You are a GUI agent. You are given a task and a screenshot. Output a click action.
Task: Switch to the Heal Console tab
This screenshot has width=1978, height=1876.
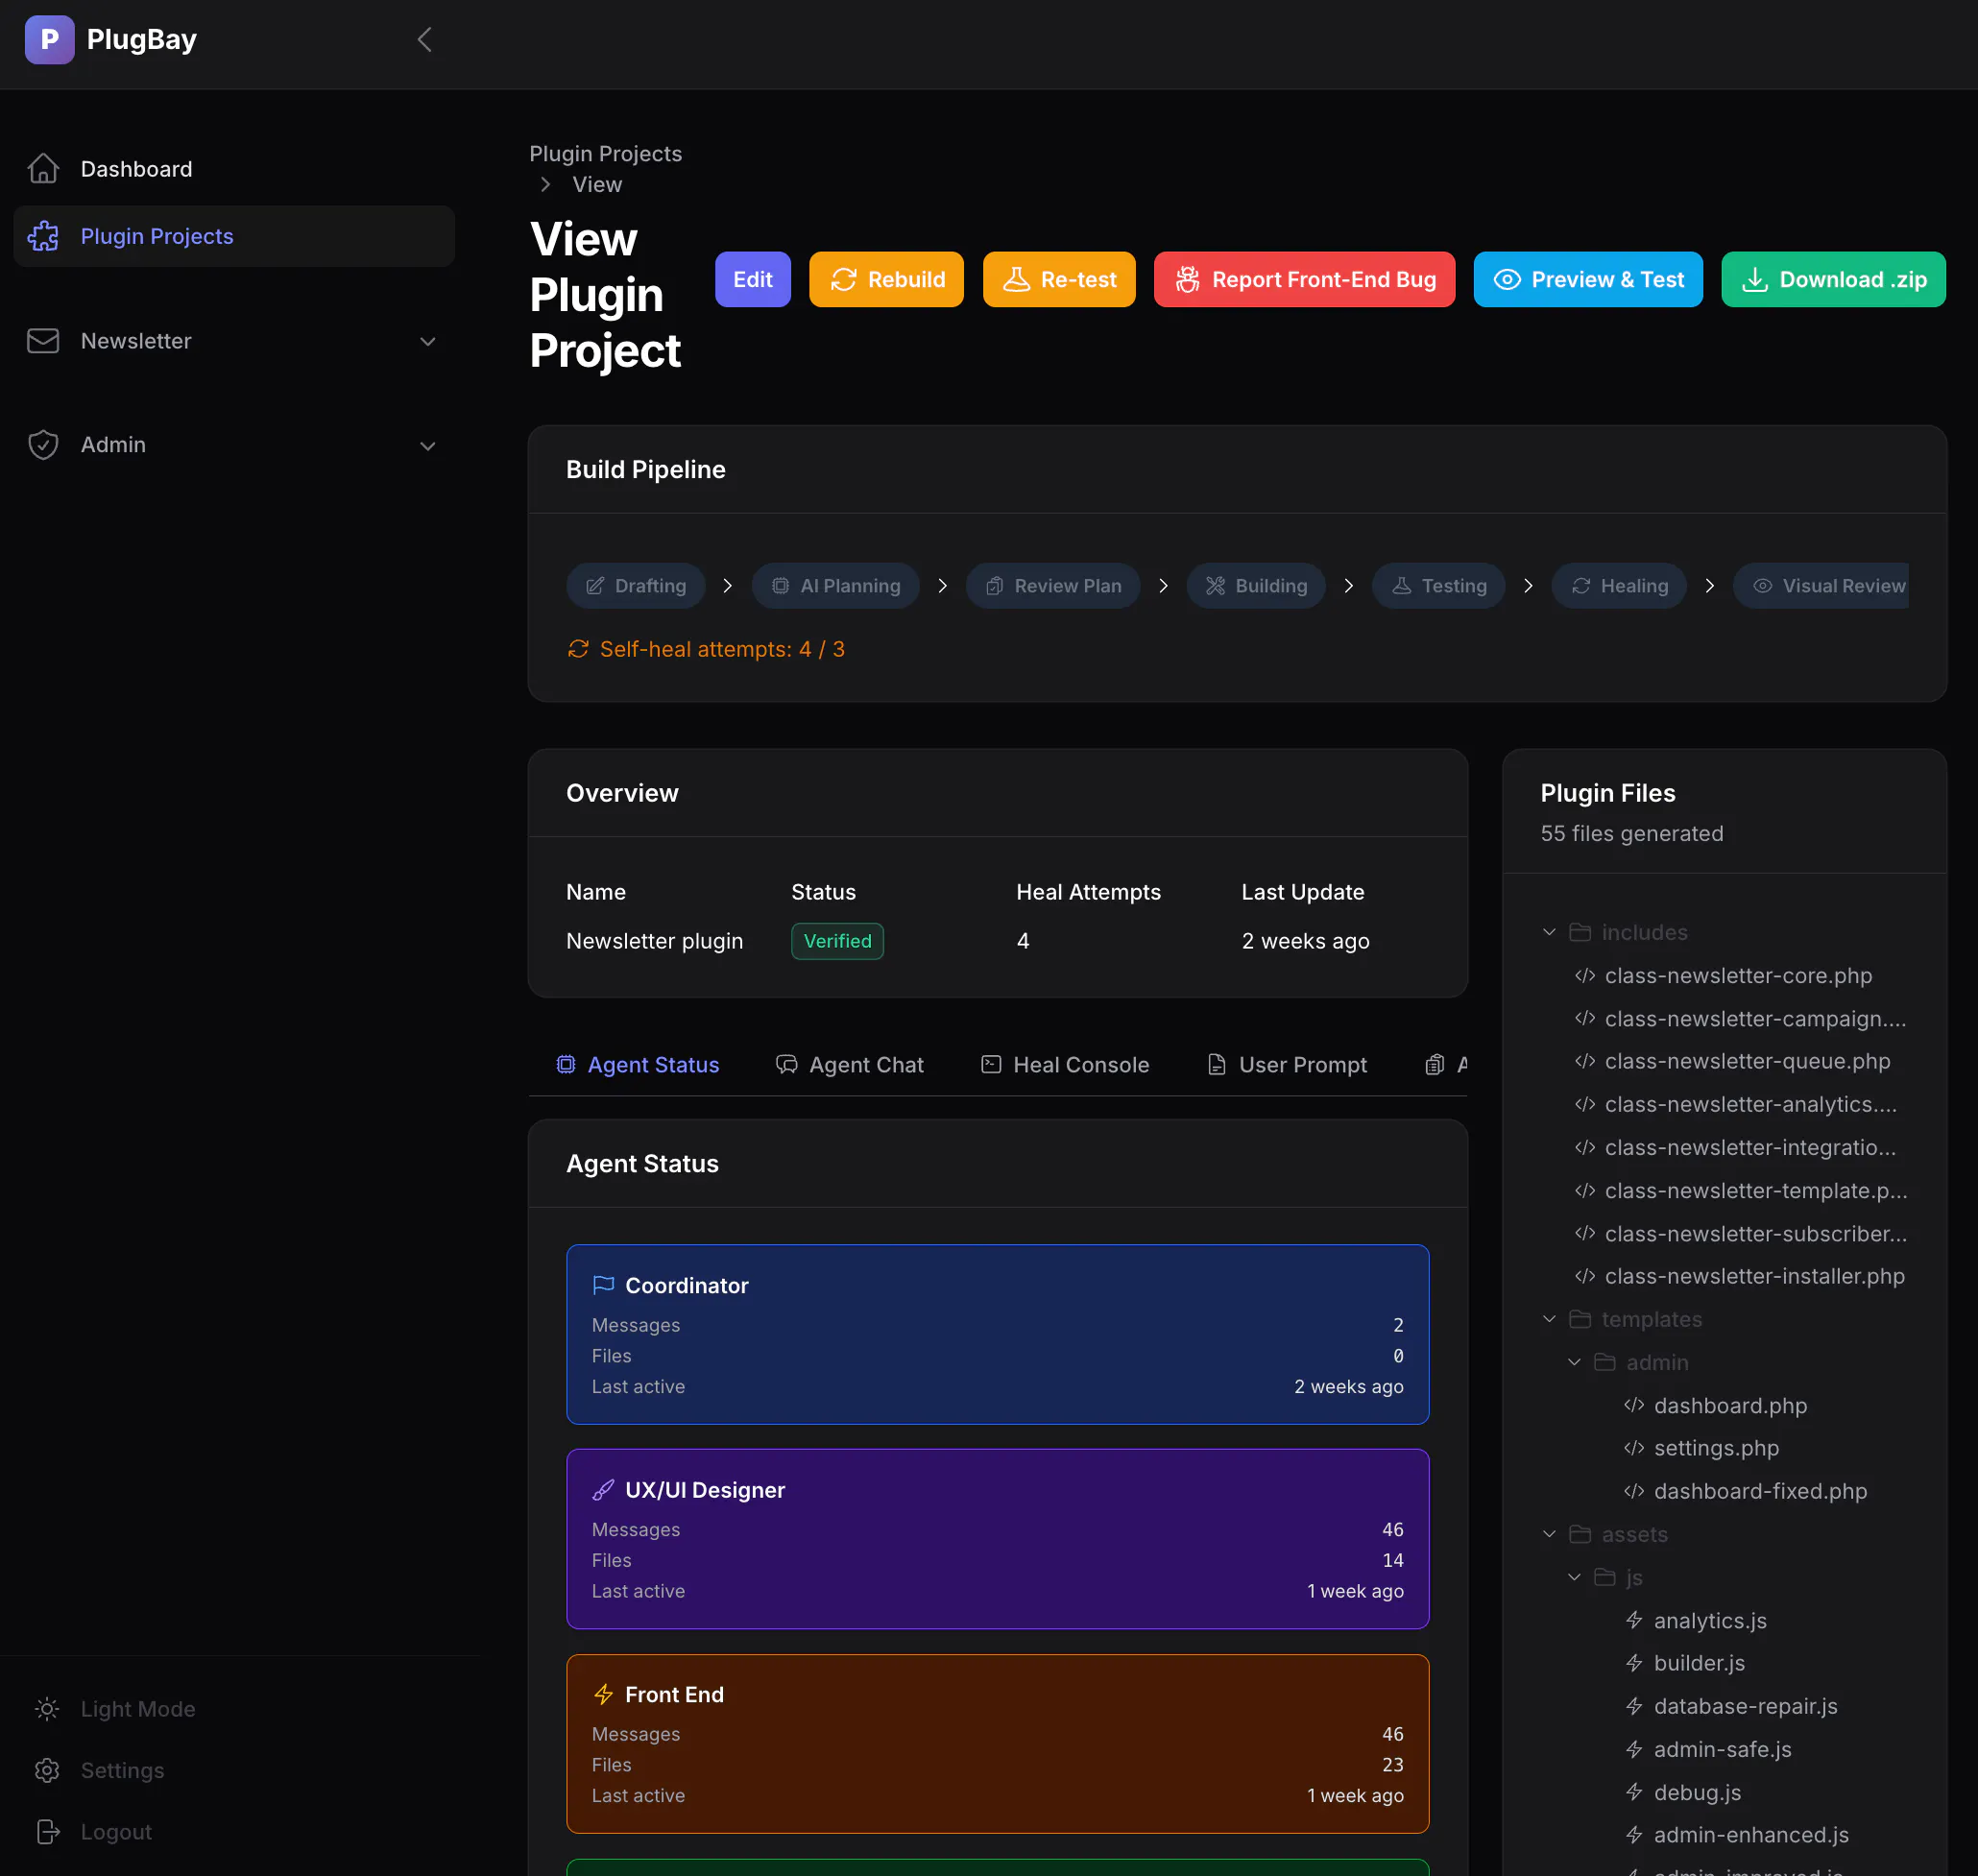[x=1064, y=1065]
